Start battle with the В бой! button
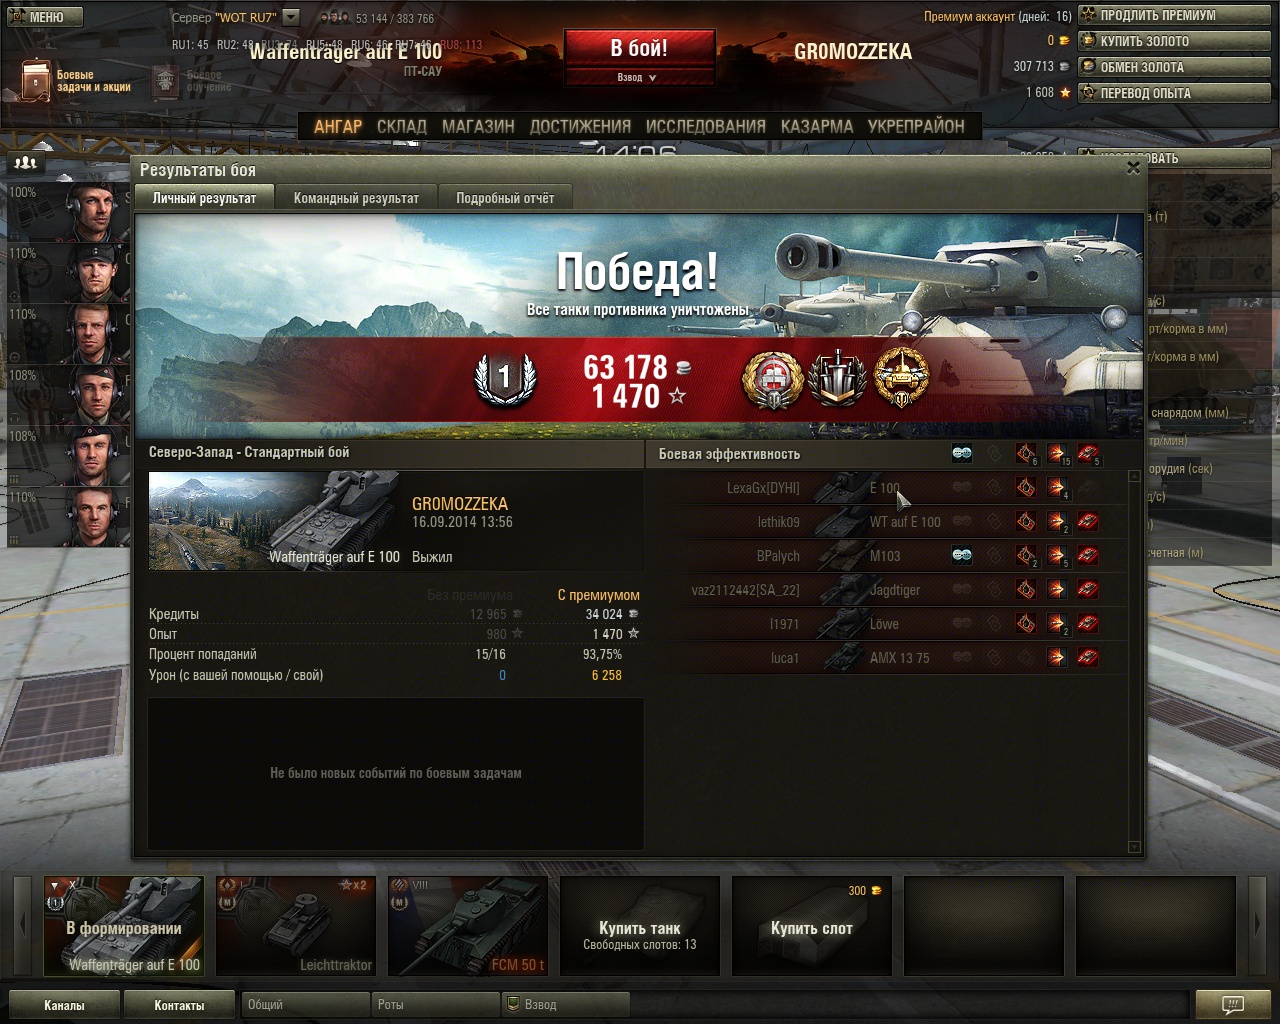1280x1024 pixels. click(639, 48)
